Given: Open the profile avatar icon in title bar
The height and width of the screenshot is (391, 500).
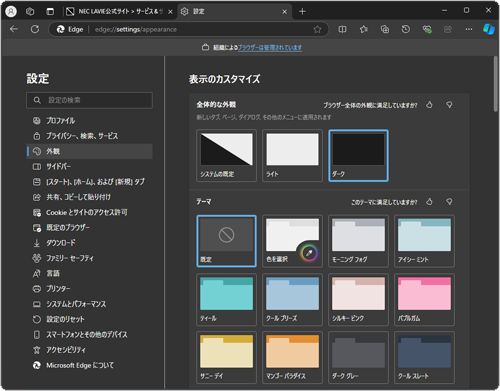Looking at the screenshot, I should point(11,11).
